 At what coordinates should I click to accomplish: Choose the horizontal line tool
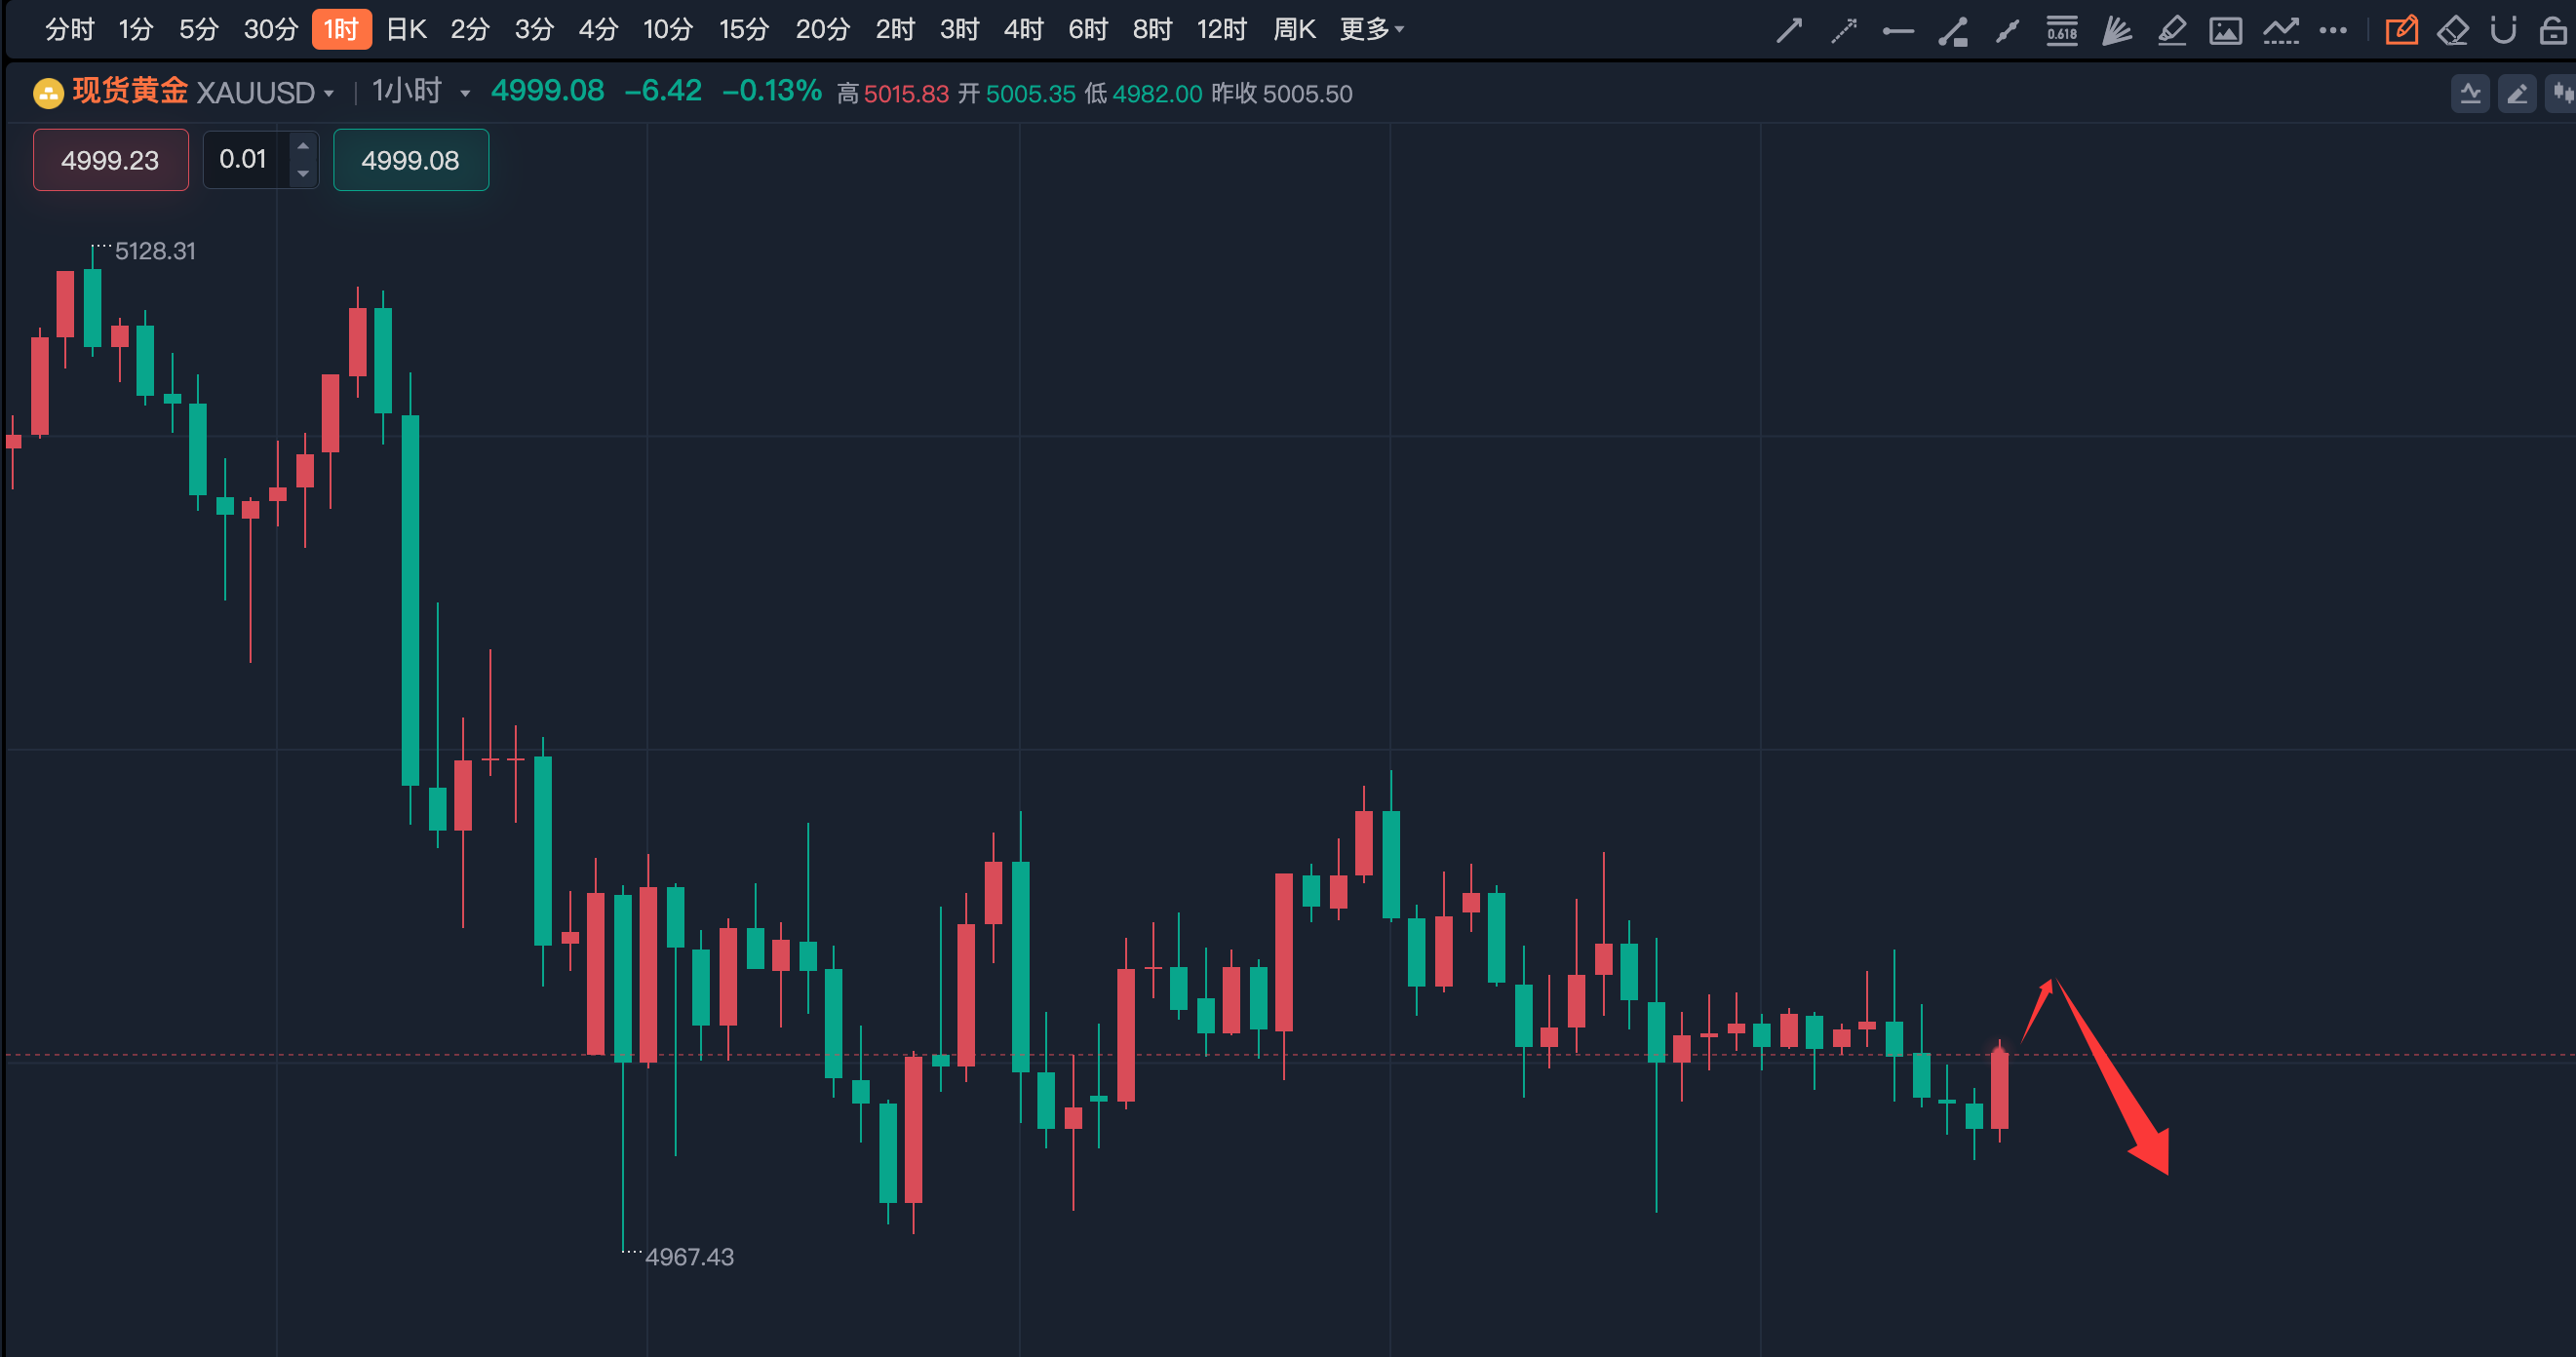pos(1897,31)
